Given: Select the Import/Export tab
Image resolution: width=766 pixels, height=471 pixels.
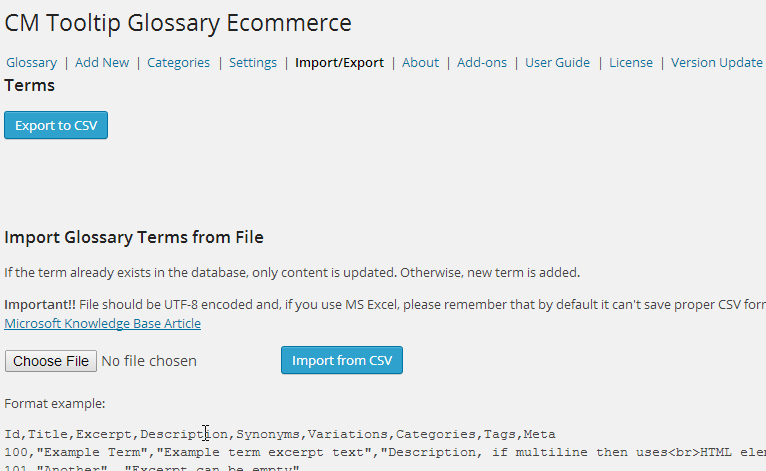Looking at the screenshot, I should point(340,63).
